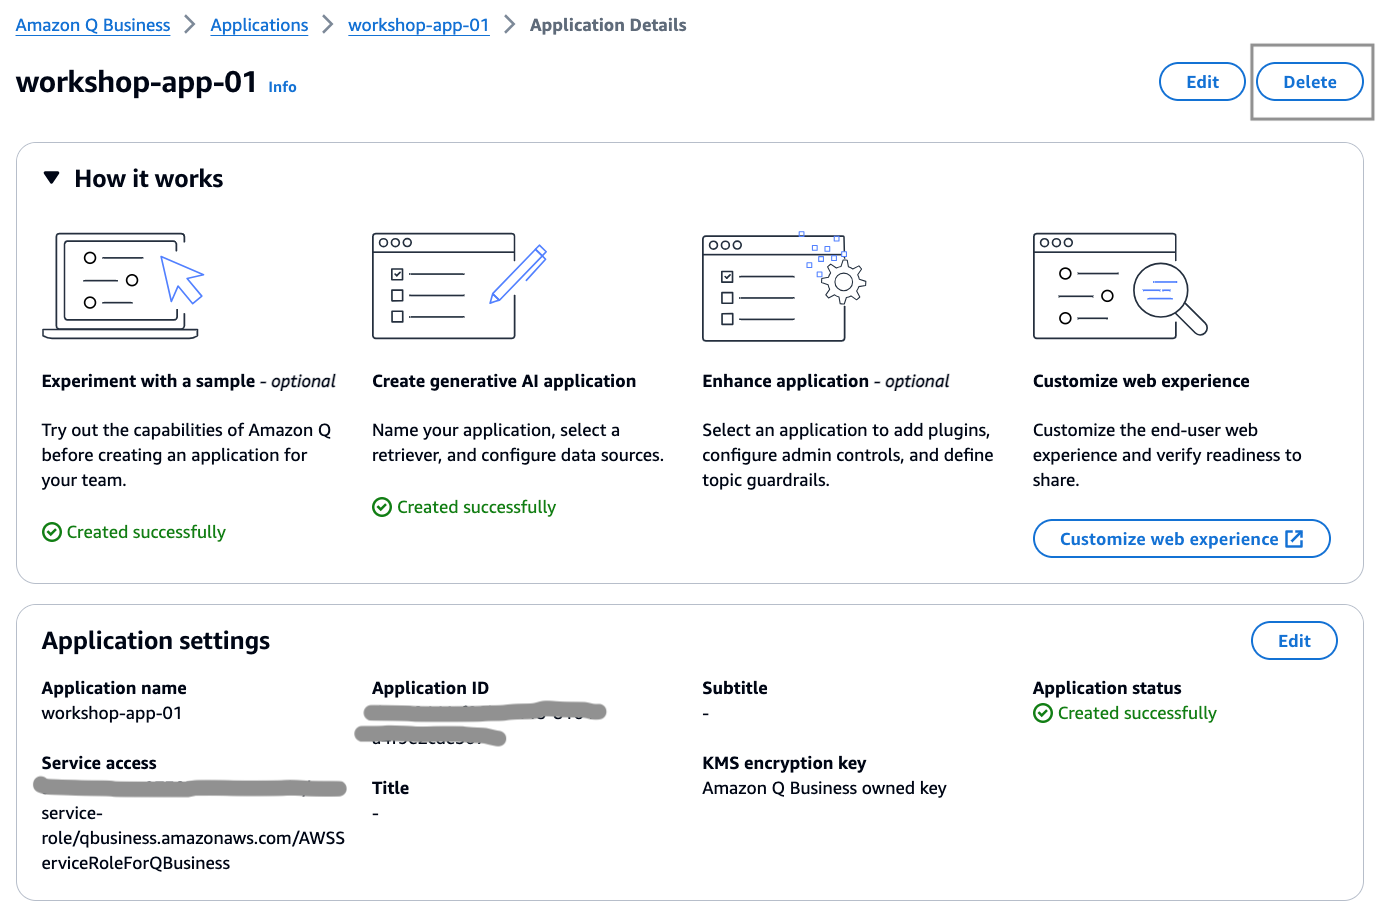
Task: Click the Application name value workshop-app-01
Action: [112, 713]
